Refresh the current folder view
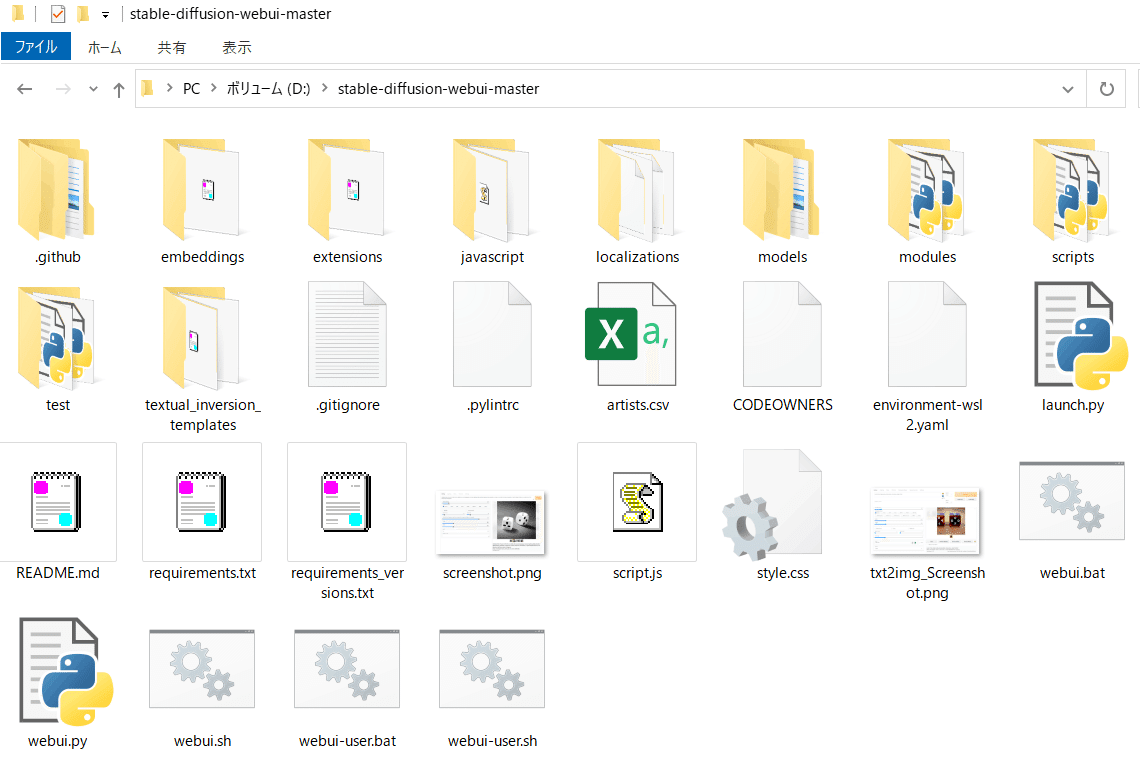1140x760 pixels. 1107,89
